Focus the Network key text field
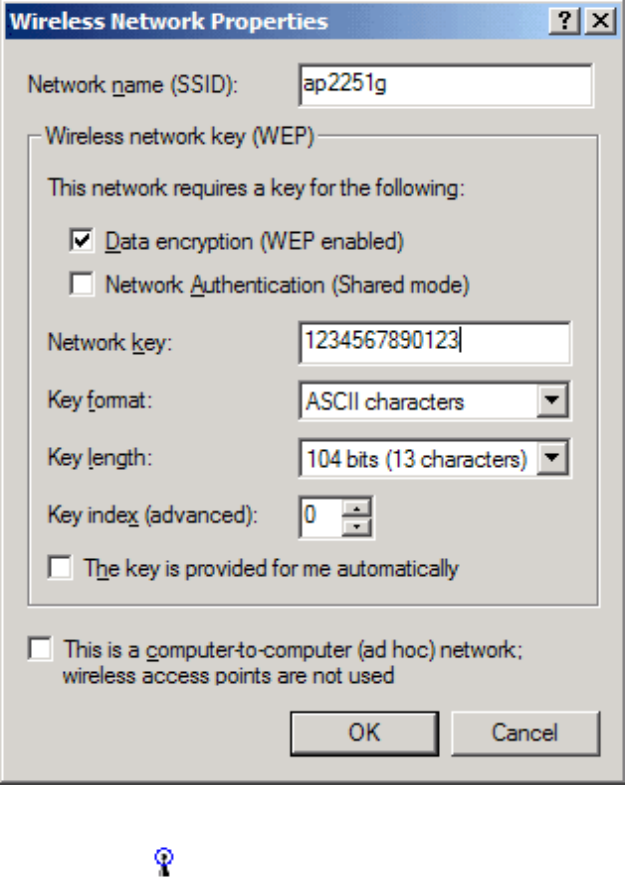This screenshot has height=879, width=625. tap(433, 342)
